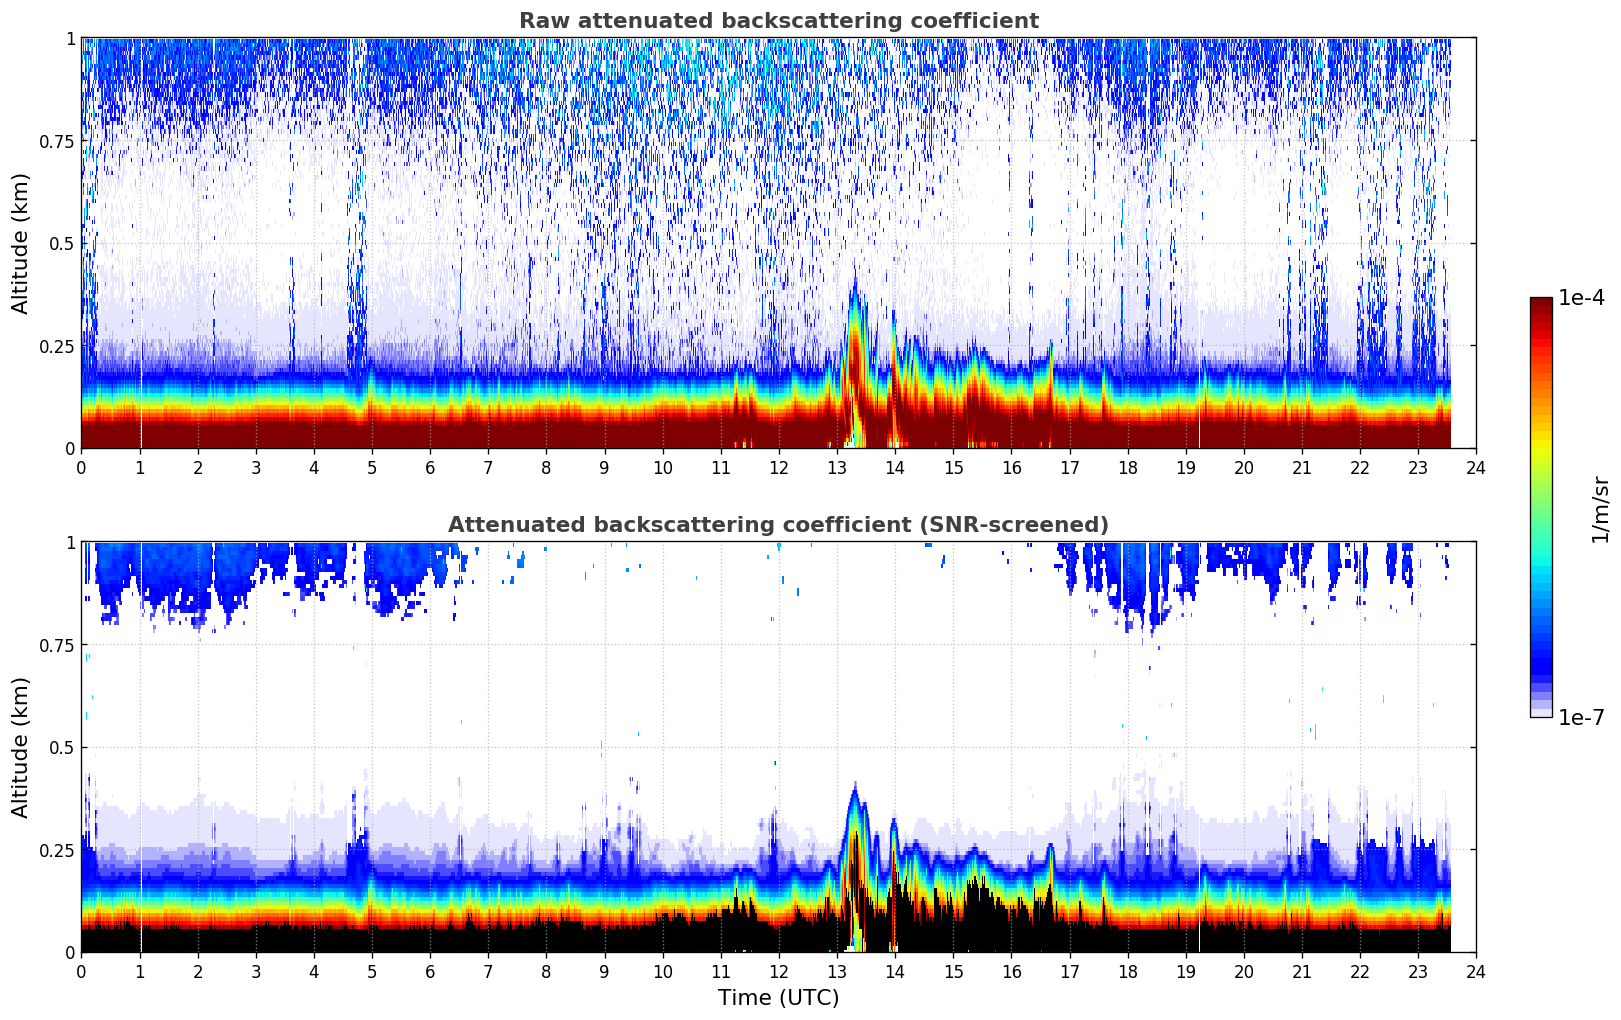Click the "Time (UTC)" x-axis label
Screen dimensions: 1621x1020
[x=778, y=998]
